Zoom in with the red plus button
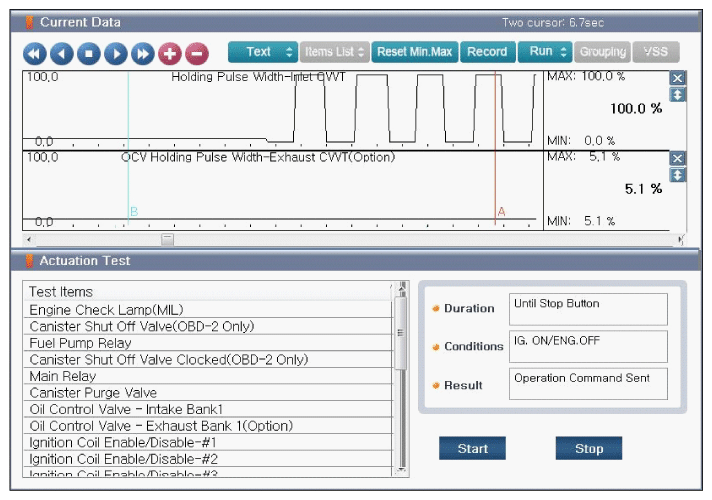 click(170, 54)
